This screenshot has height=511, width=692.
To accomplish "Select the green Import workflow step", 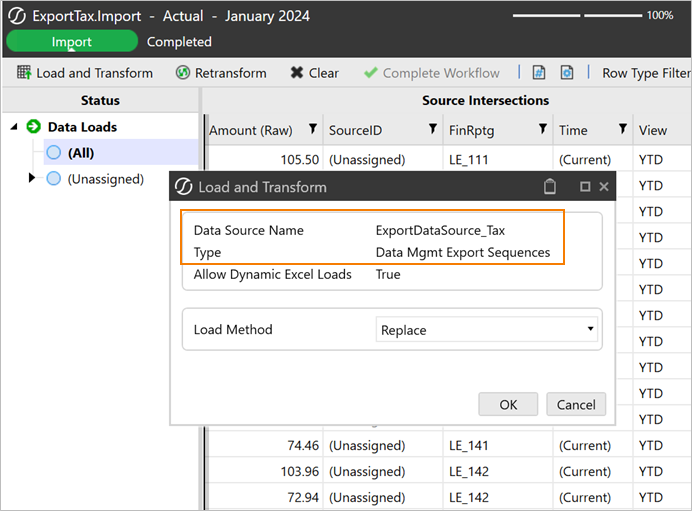I will [72, 42].
